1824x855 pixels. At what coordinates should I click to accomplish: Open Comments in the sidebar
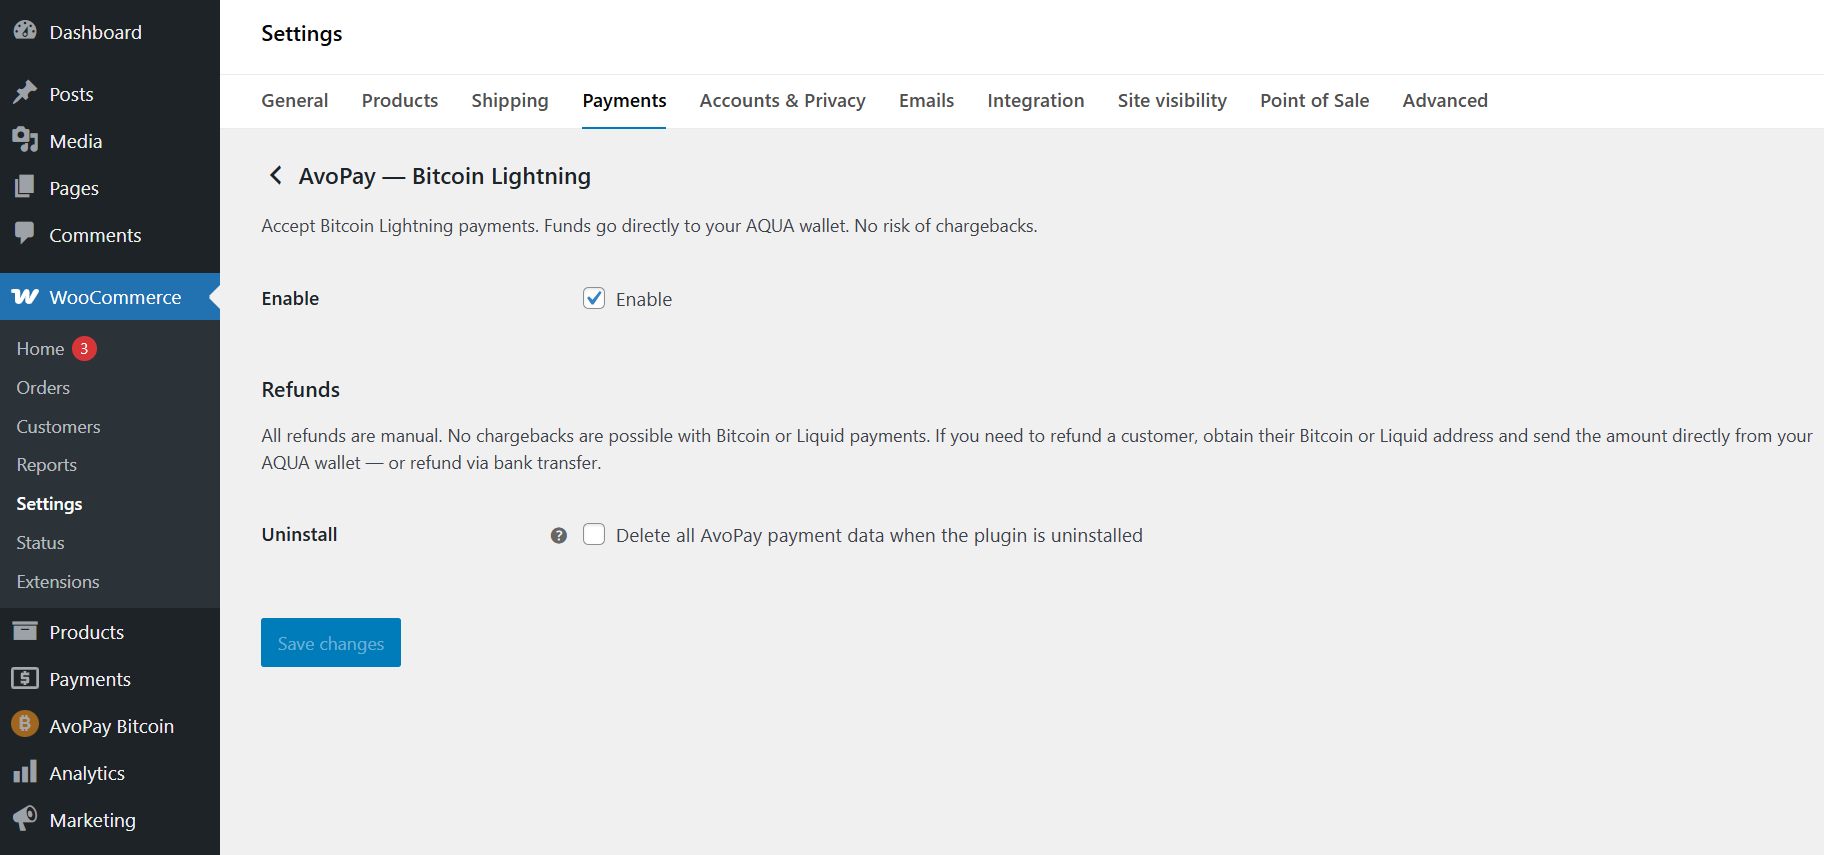coord(110,235)
